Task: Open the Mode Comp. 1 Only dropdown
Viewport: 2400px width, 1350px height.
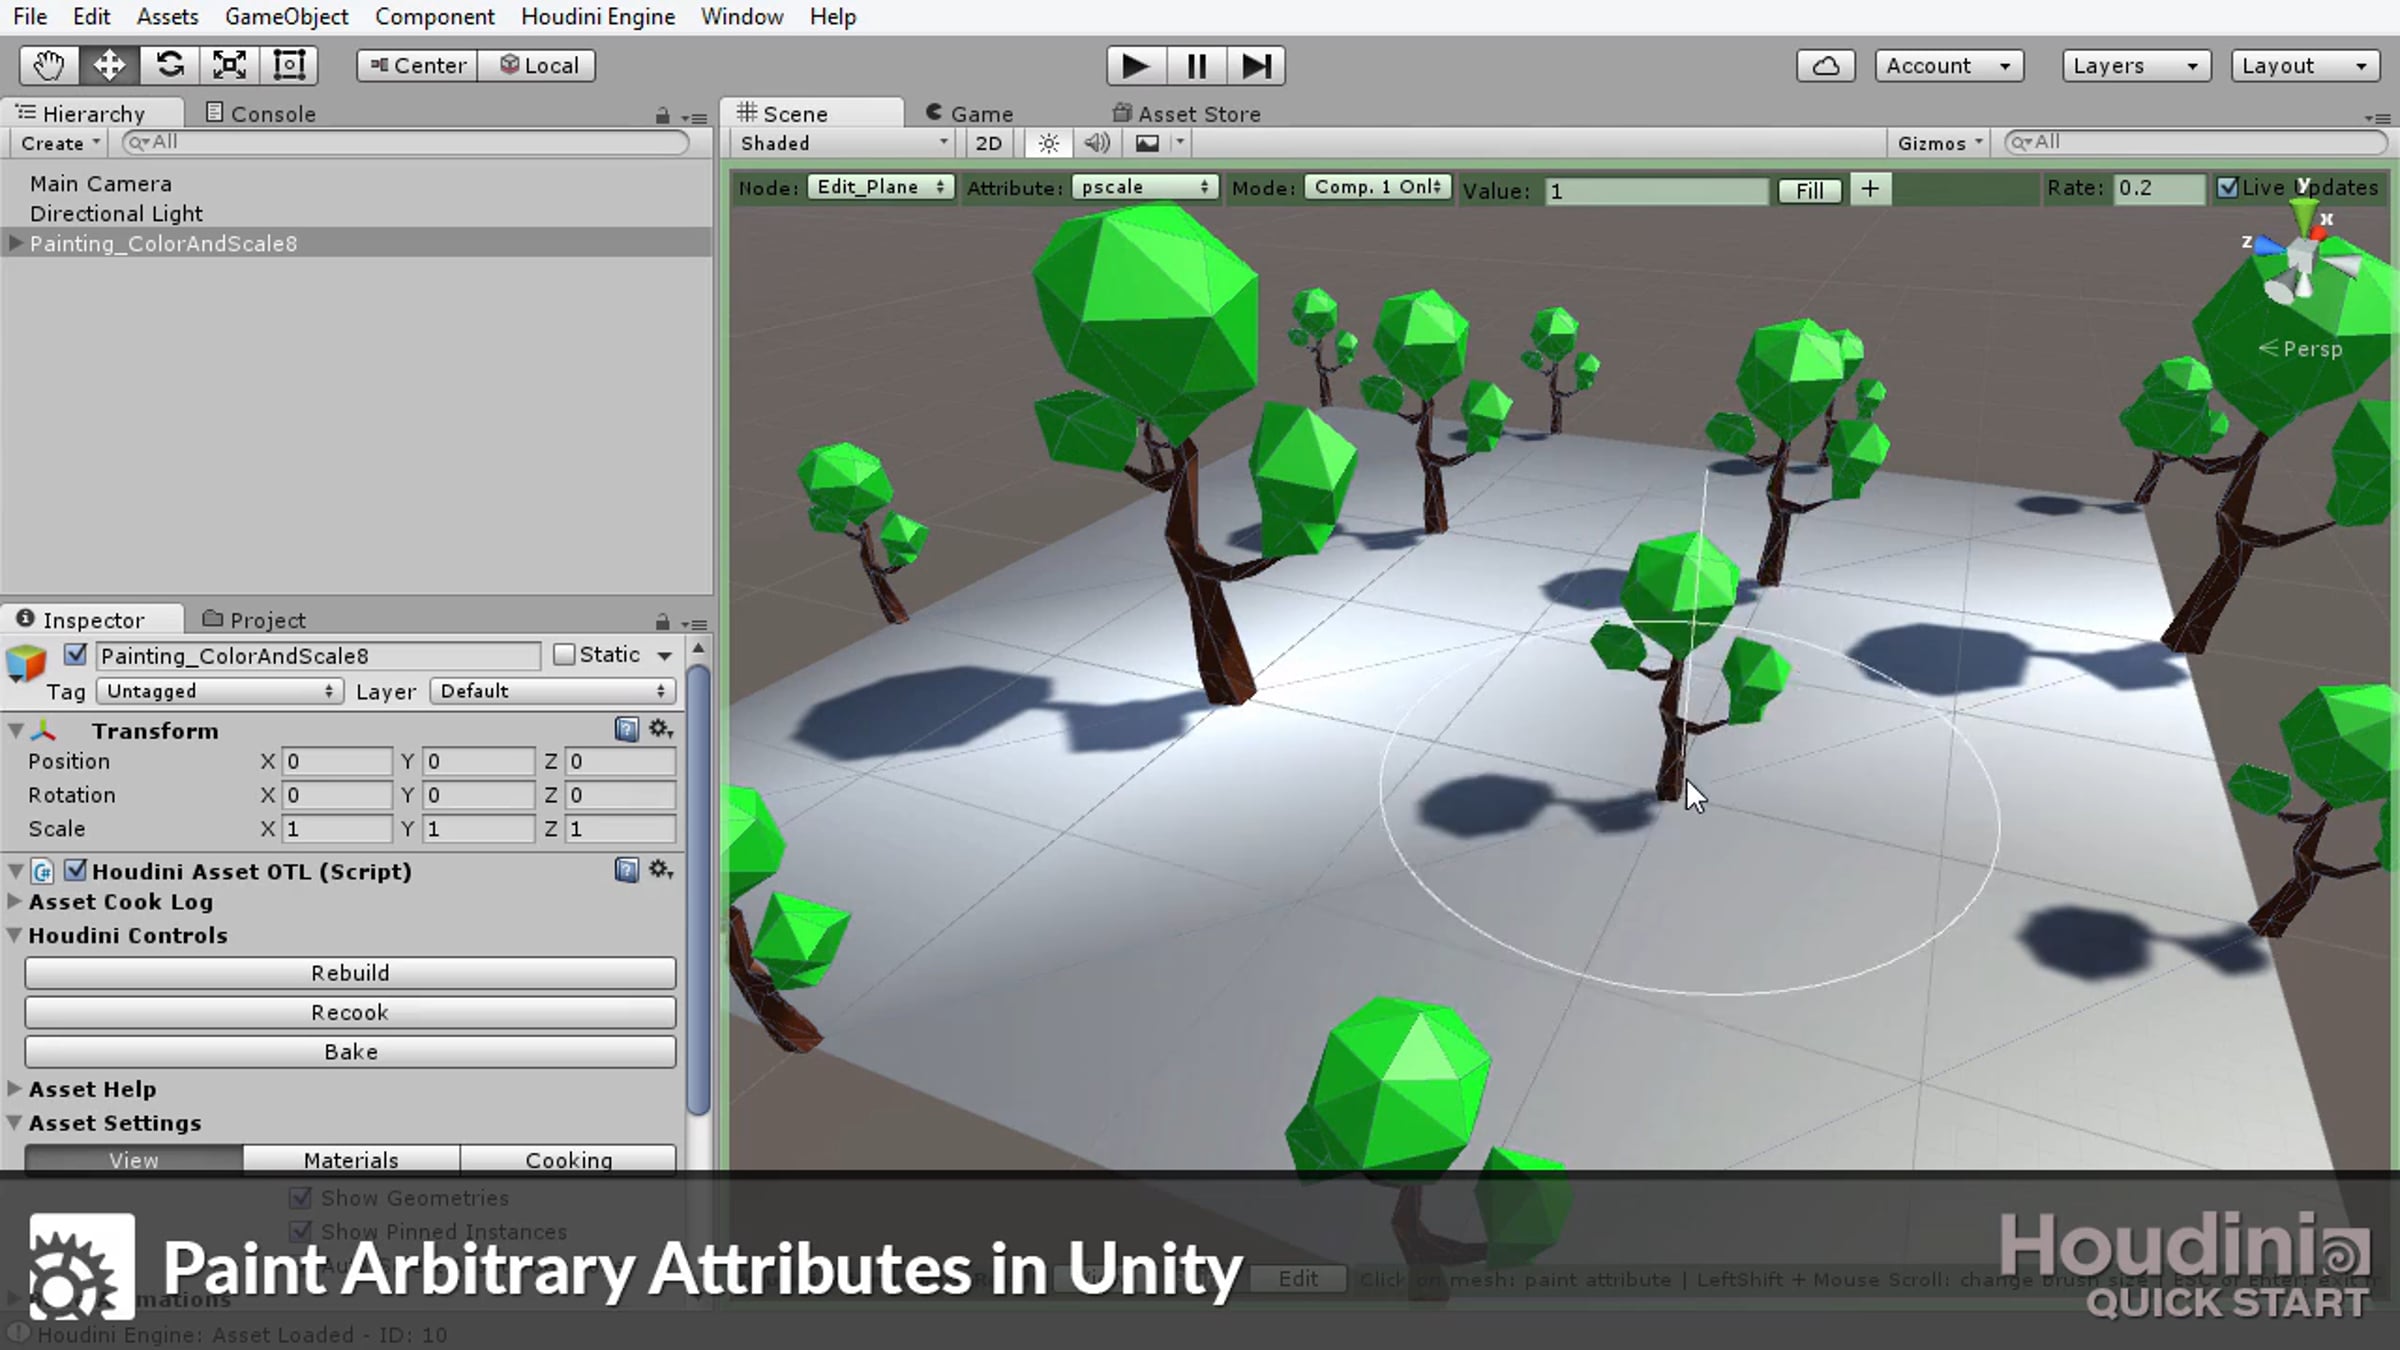Action: coord(1377,187)
